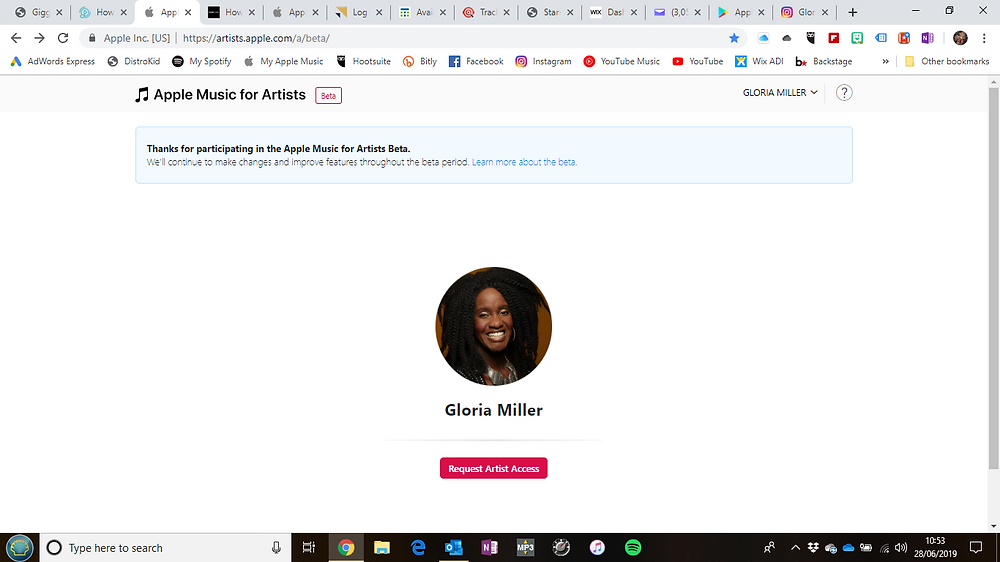
Task: Expand hidden bookmarks chevron
Action: [885, 61]
